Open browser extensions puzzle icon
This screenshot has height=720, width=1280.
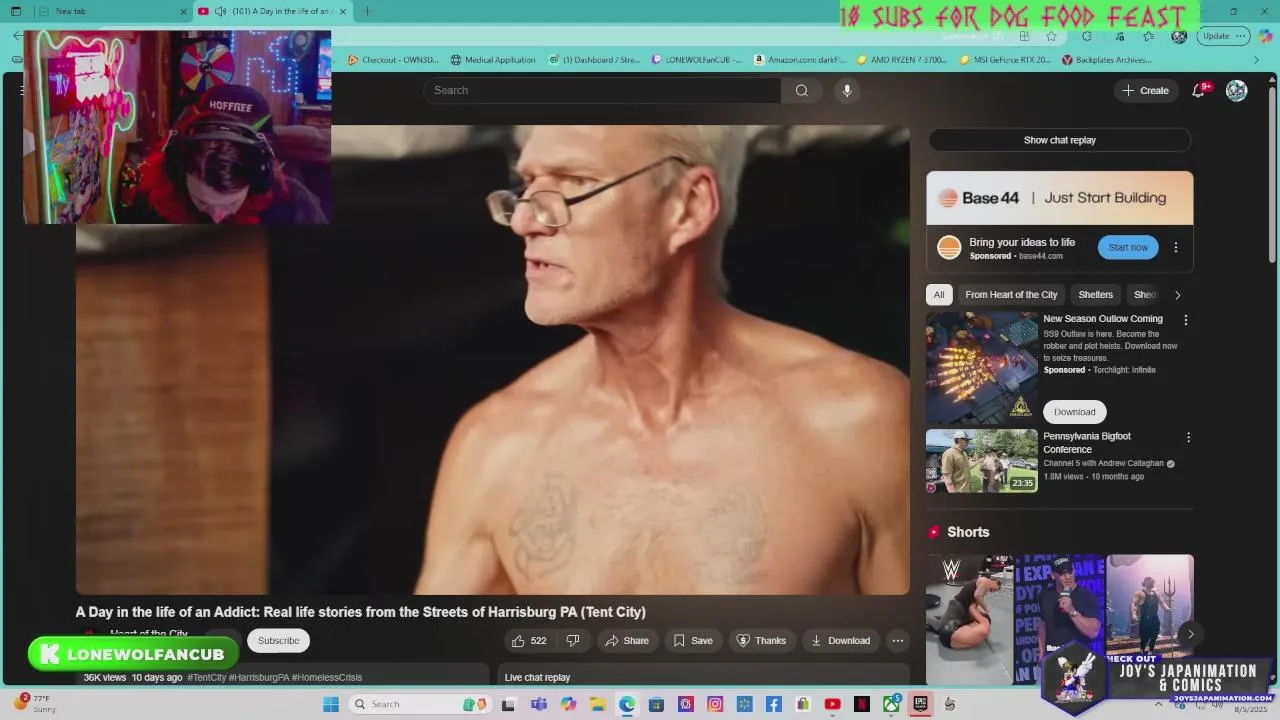pyautogui.click(x=1087, y=36)
